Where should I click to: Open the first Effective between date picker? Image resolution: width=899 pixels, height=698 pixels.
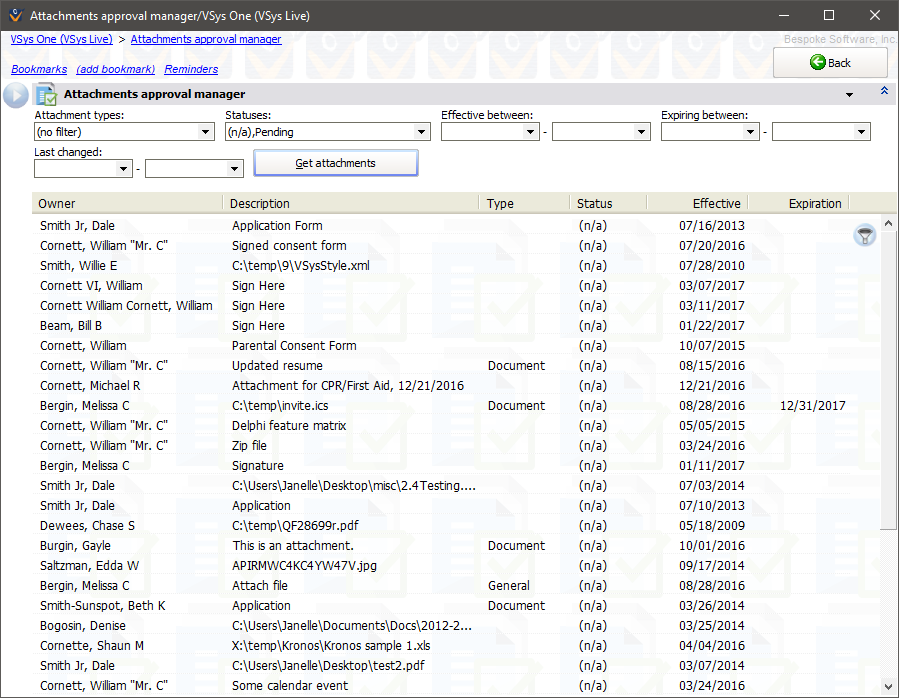(530, 132)
